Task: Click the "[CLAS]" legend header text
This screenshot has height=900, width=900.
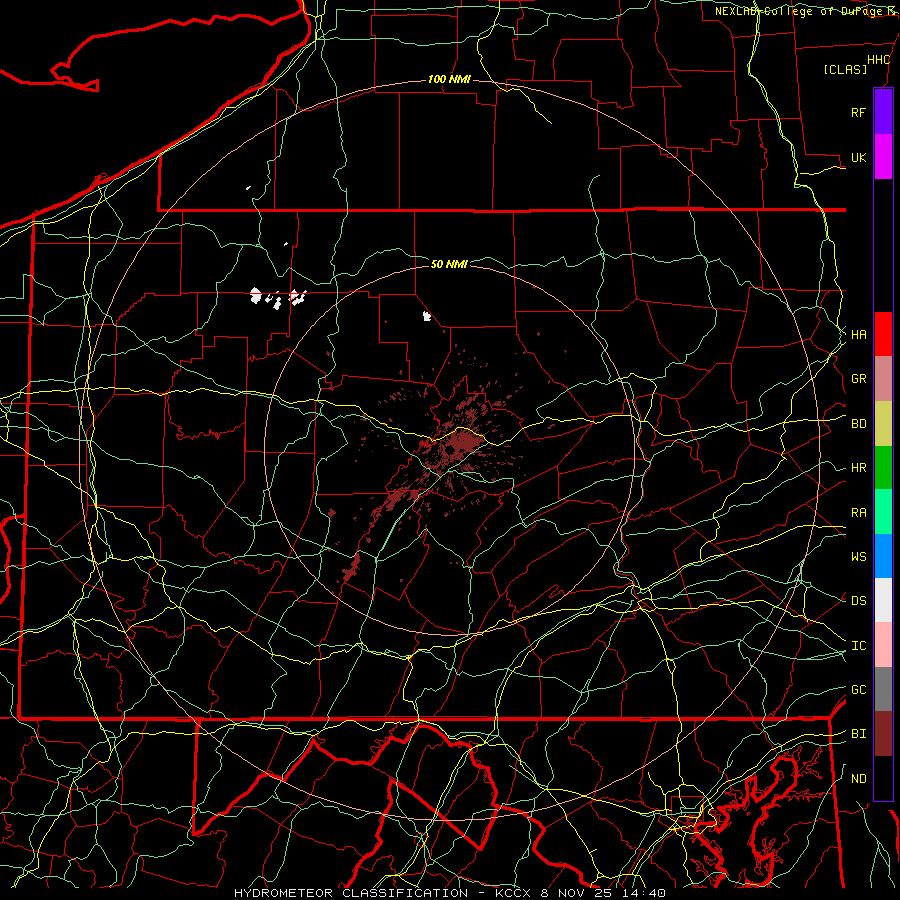Action: pos(845,70)
